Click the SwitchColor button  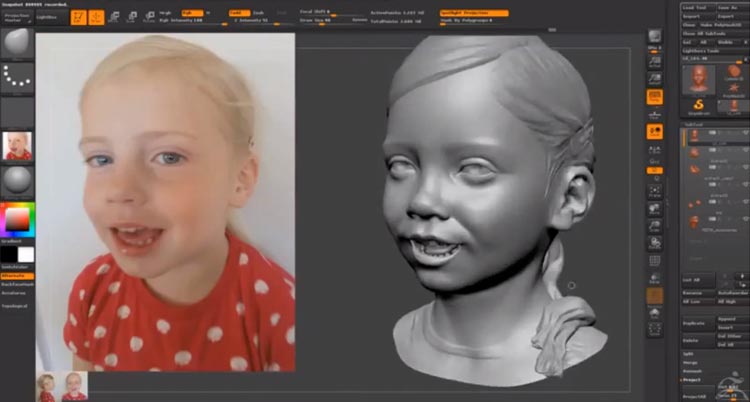[17, 267]
